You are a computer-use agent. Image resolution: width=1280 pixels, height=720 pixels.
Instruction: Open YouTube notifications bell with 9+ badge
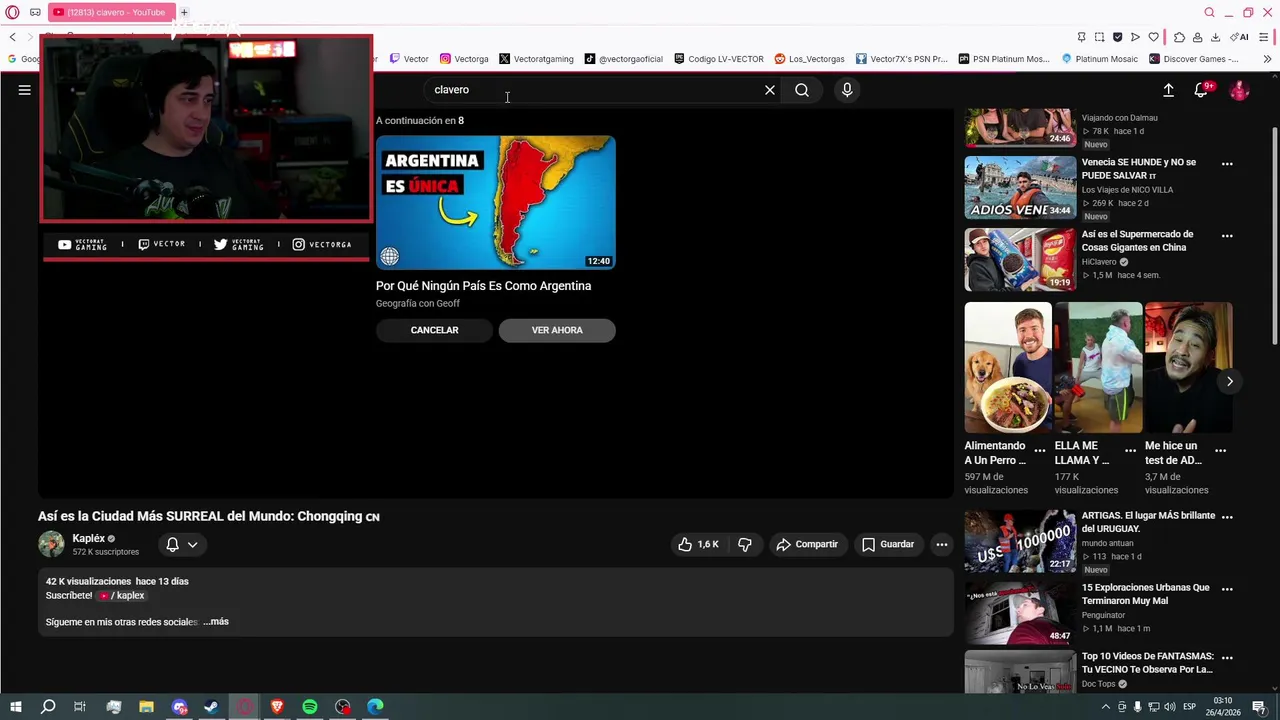pos(1202,90)
